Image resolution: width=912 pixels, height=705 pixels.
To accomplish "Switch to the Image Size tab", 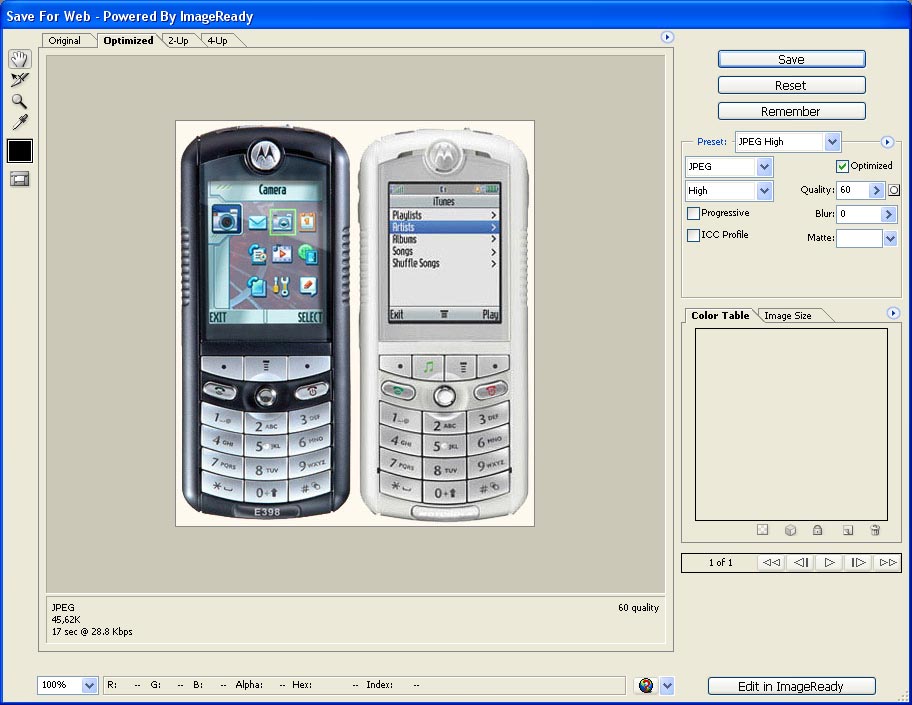I will [788, 315].
